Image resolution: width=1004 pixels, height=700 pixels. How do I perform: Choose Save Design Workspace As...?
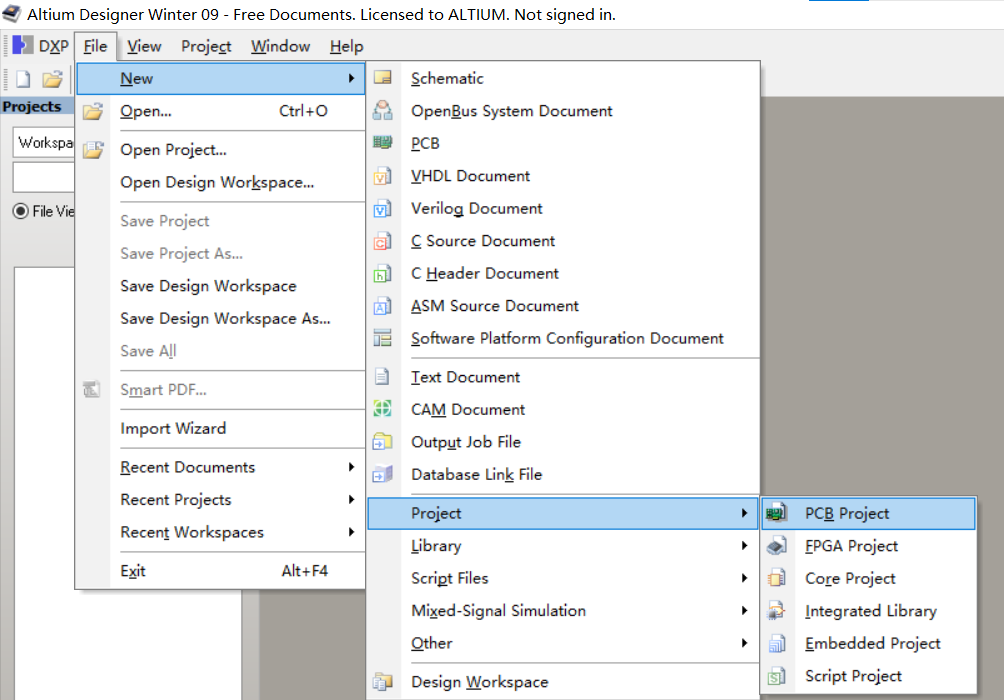221,318
